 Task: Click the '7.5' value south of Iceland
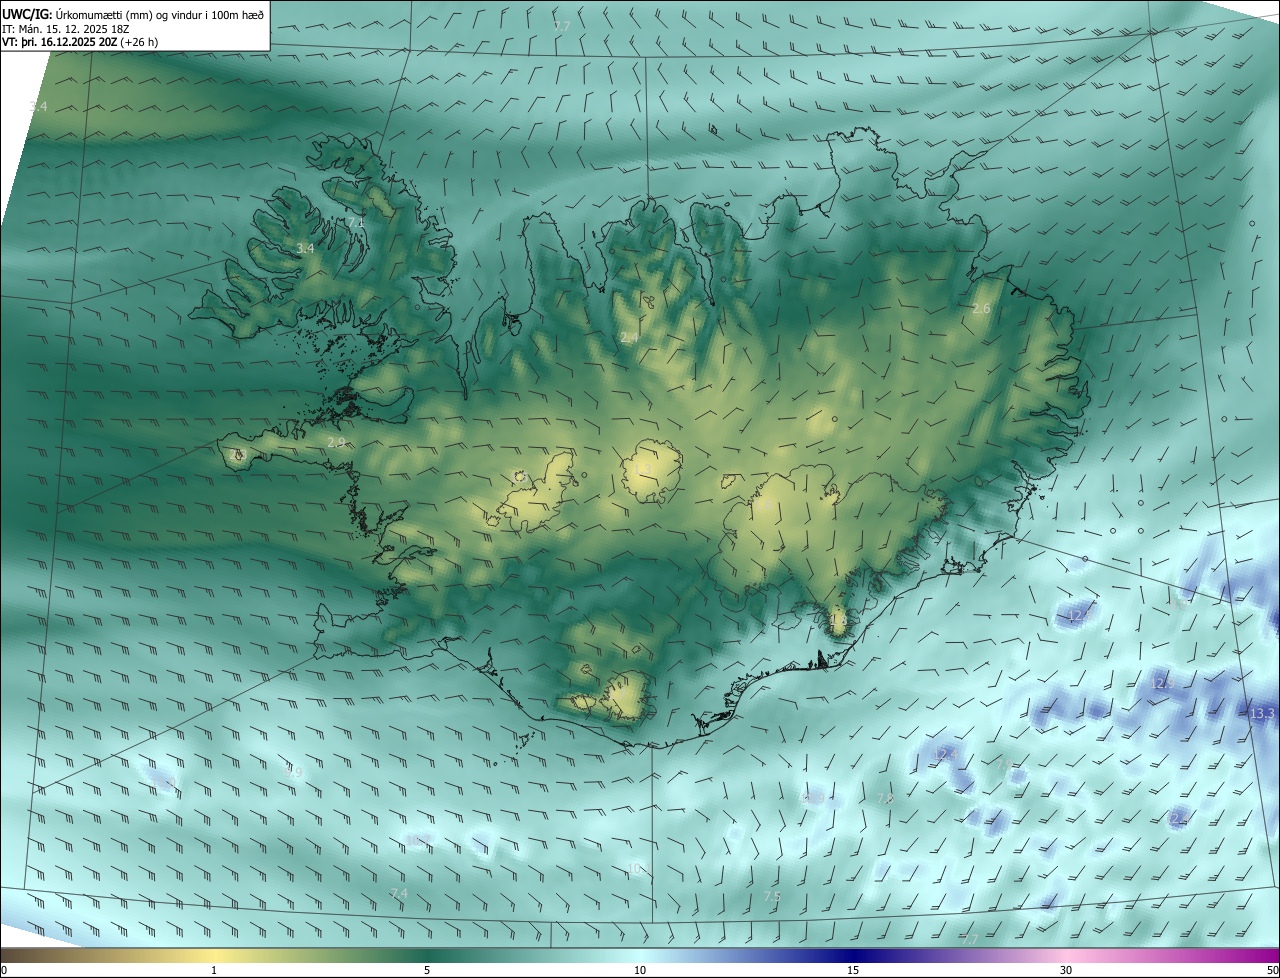pos(772,896)
